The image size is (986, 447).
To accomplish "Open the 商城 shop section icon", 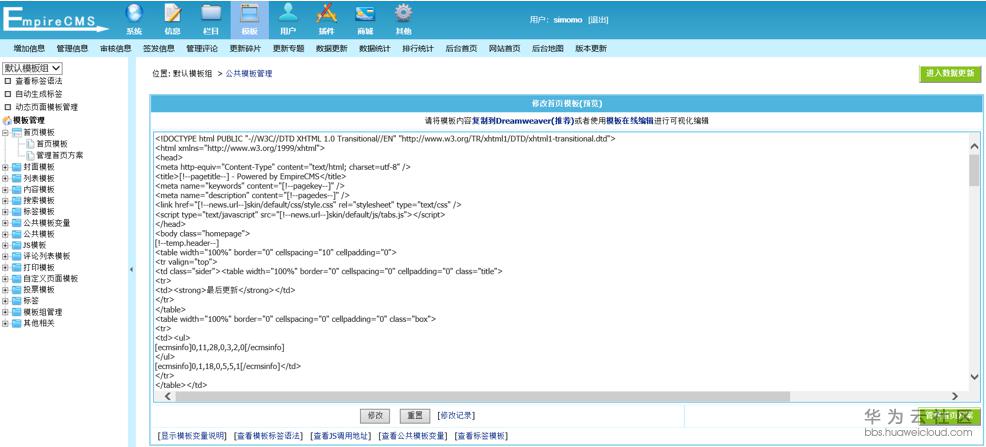I will point(365,19).
